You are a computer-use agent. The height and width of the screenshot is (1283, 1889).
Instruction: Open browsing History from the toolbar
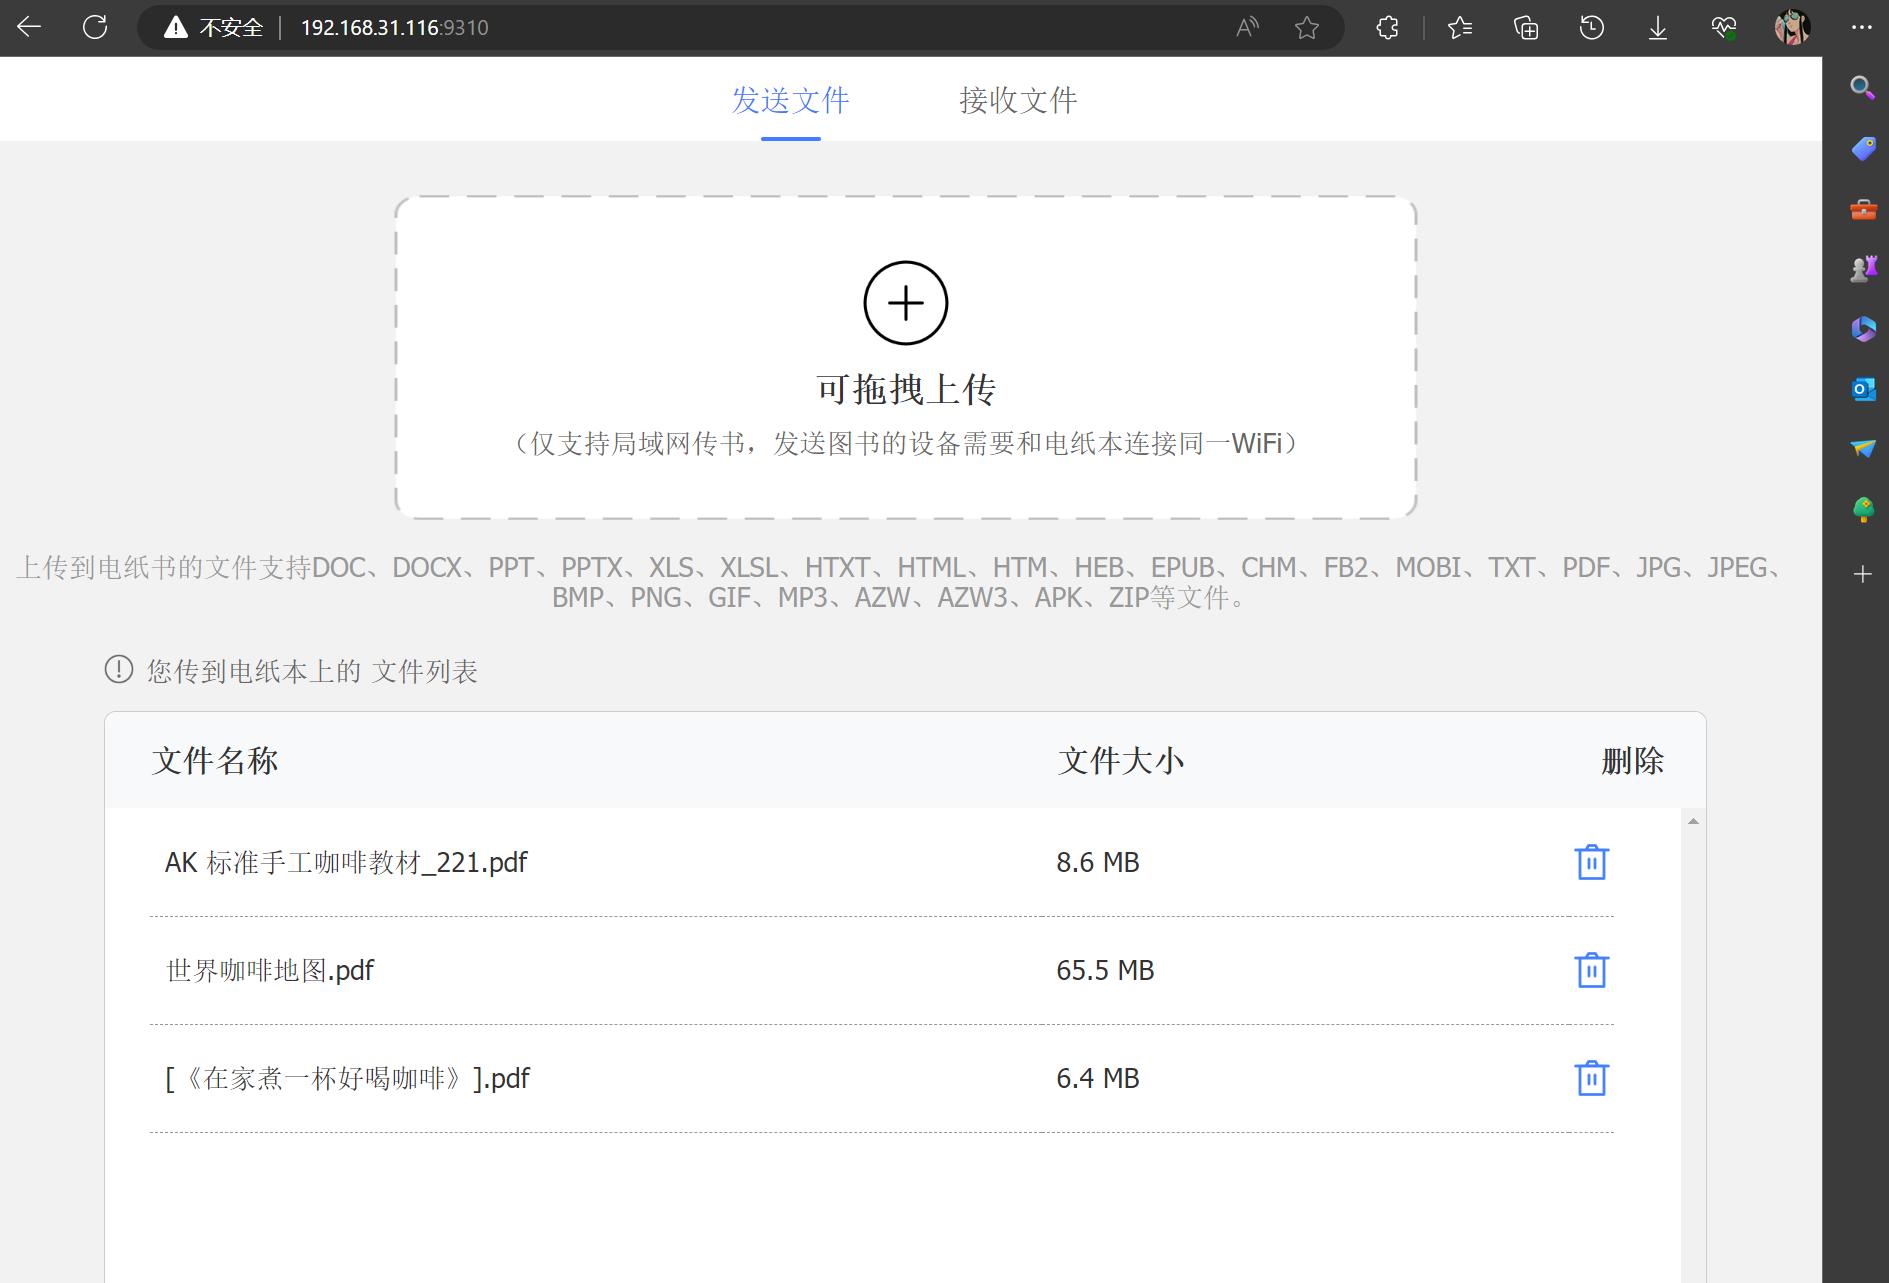pos(1591,27)
